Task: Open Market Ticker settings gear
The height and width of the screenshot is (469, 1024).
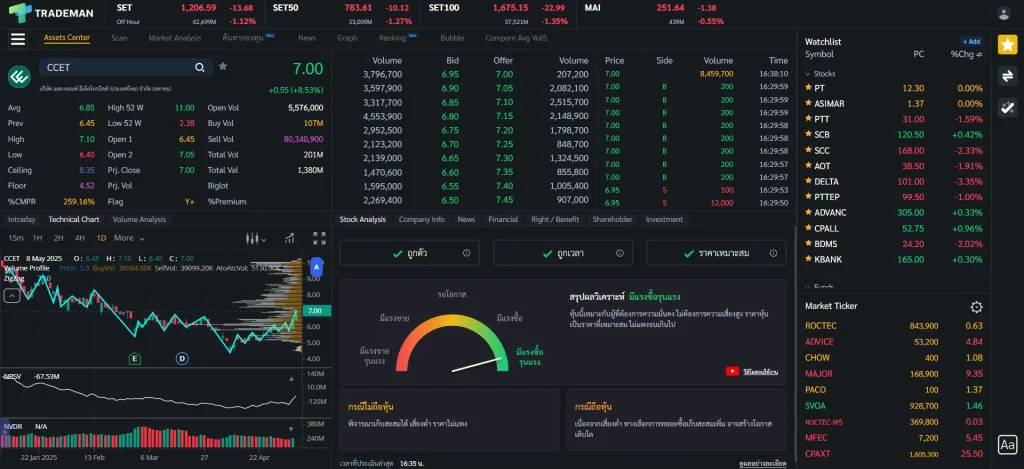Action: tap(976, 307)
